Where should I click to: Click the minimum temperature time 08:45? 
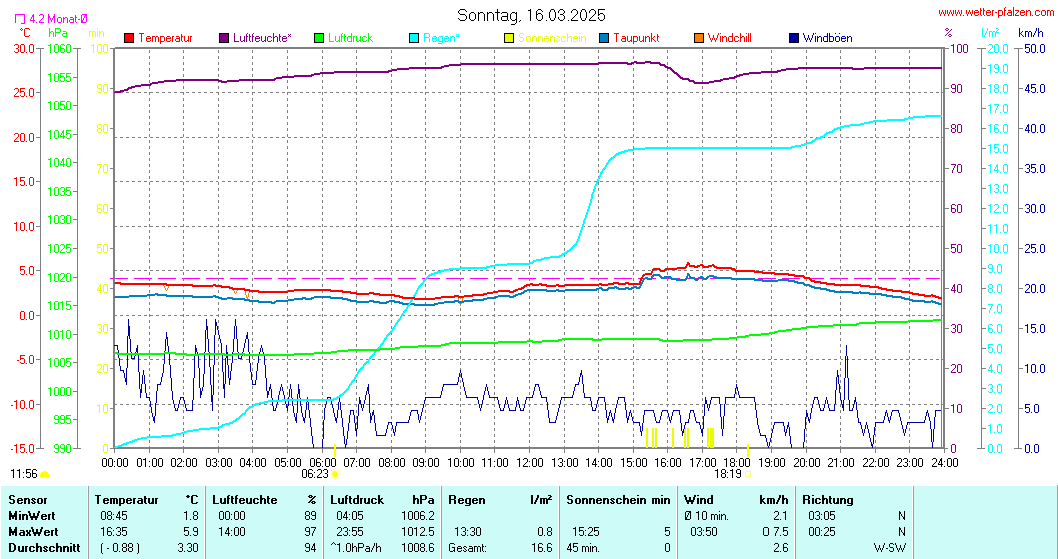(113, 516)
